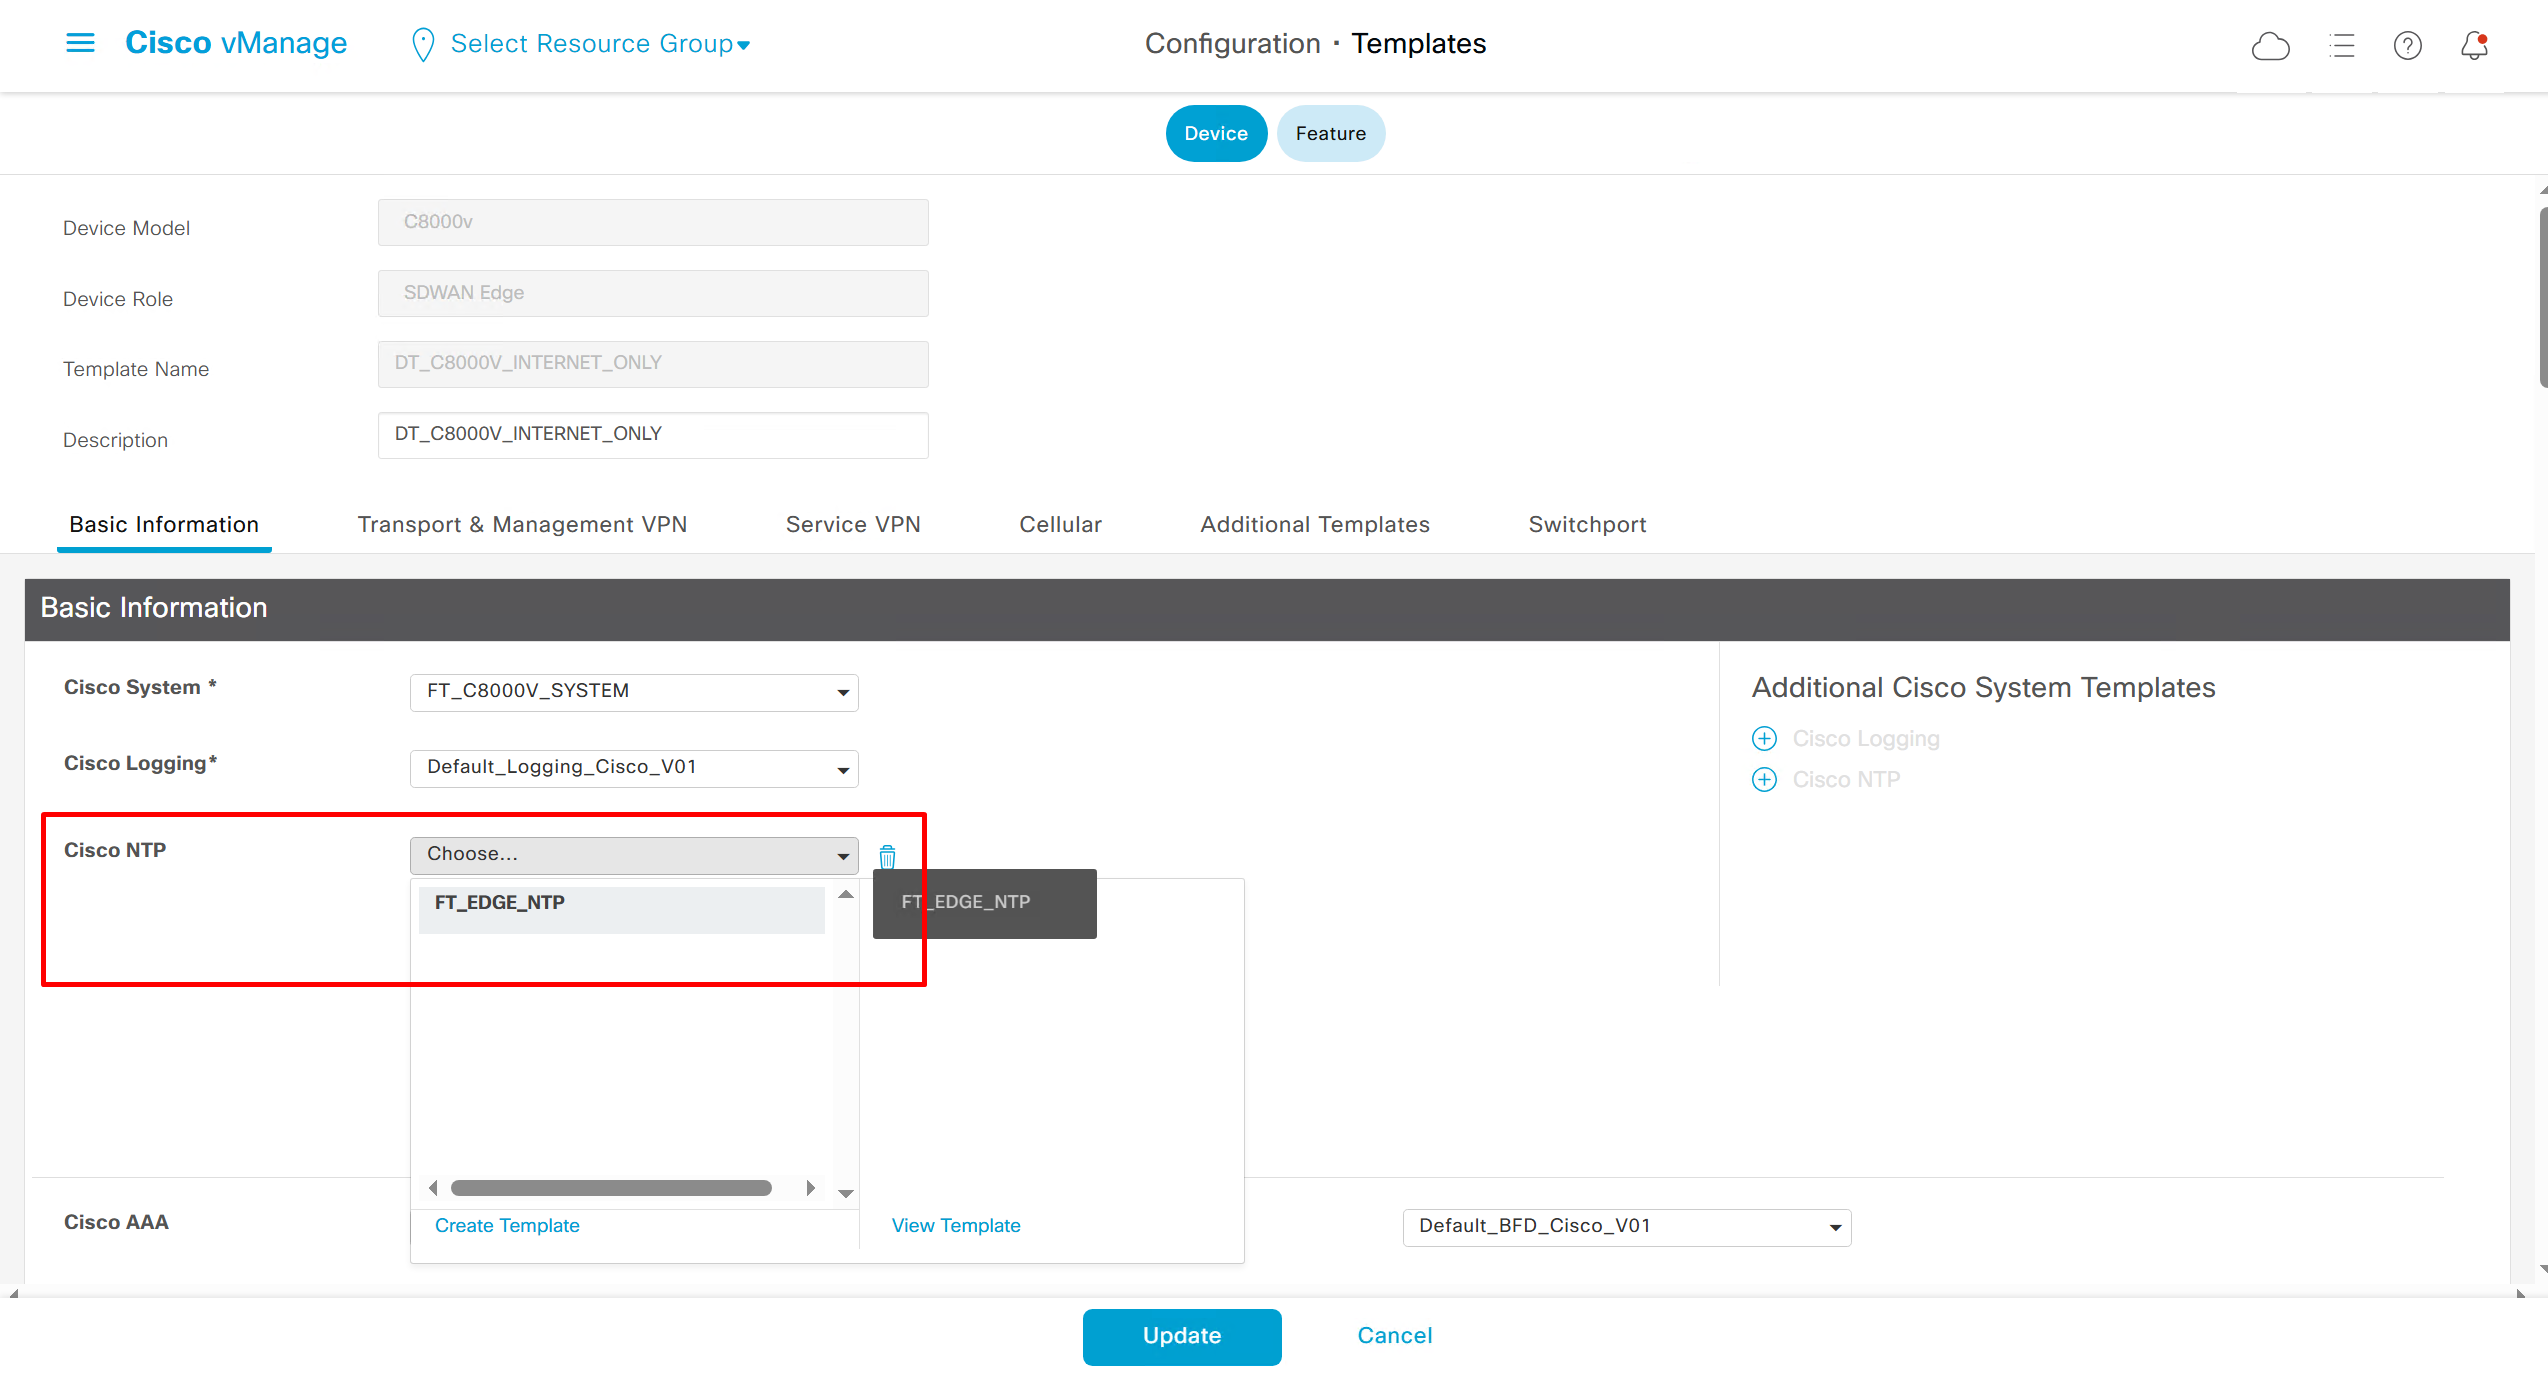Go to Transport & Management VPN tab
This screenshot has width=2548, height=1374.
tap(522, 525)
